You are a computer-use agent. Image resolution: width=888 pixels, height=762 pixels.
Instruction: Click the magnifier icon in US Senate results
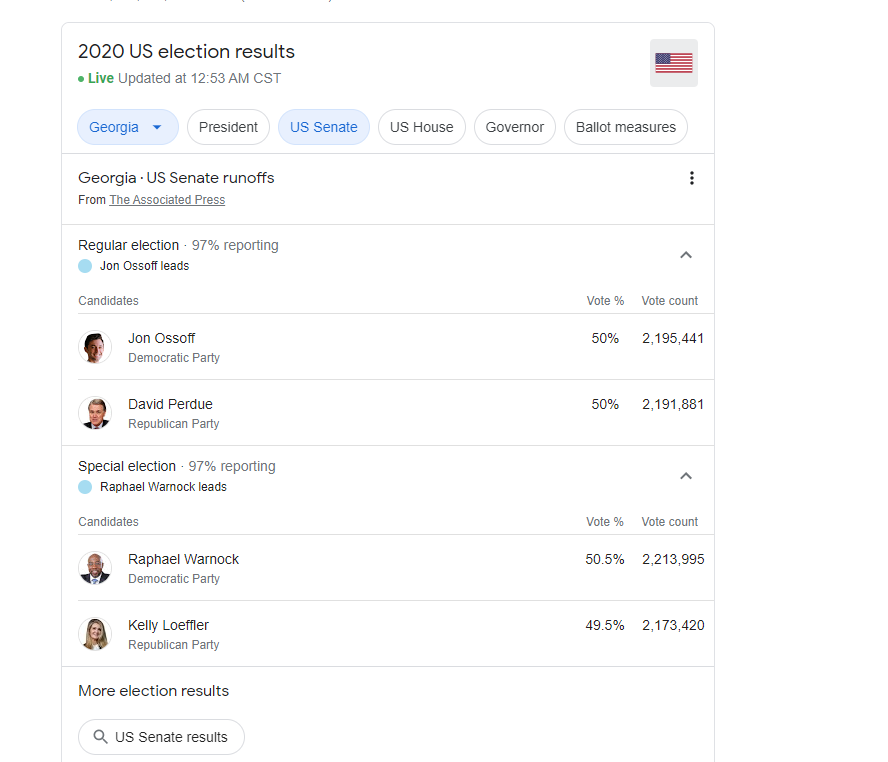pos(100,737)
